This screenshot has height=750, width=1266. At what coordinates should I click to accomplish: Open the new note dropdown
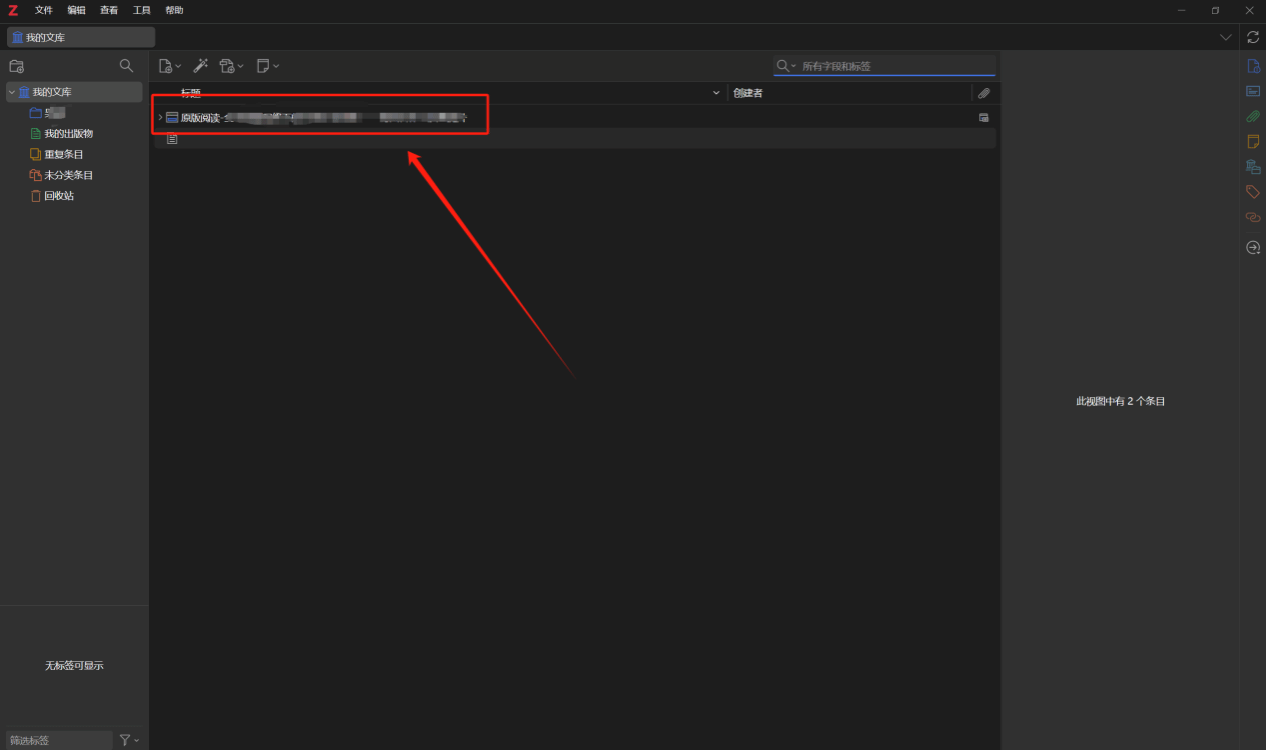click(268, 66)
